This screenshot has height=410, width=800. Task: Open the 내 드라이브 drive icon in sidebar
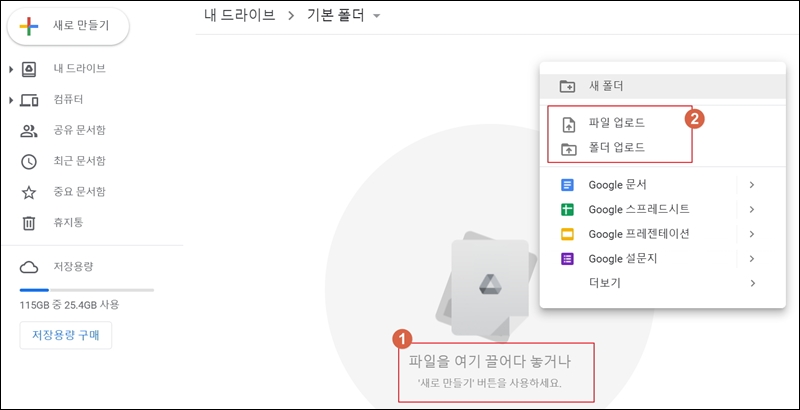coord(29,69)
